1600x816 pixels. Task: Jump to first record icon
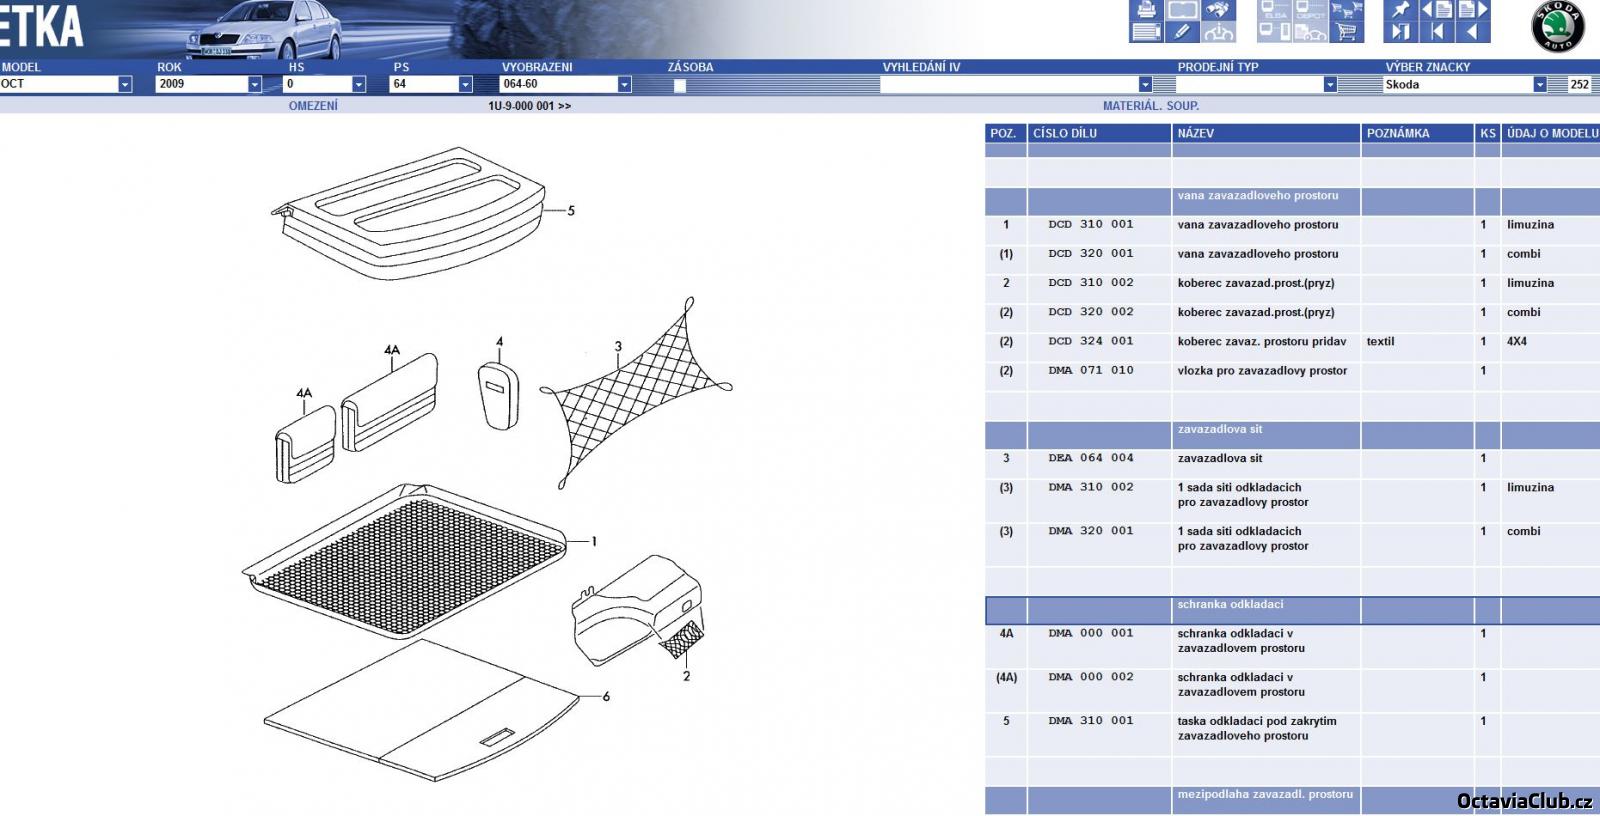[x=1437, y=32]
